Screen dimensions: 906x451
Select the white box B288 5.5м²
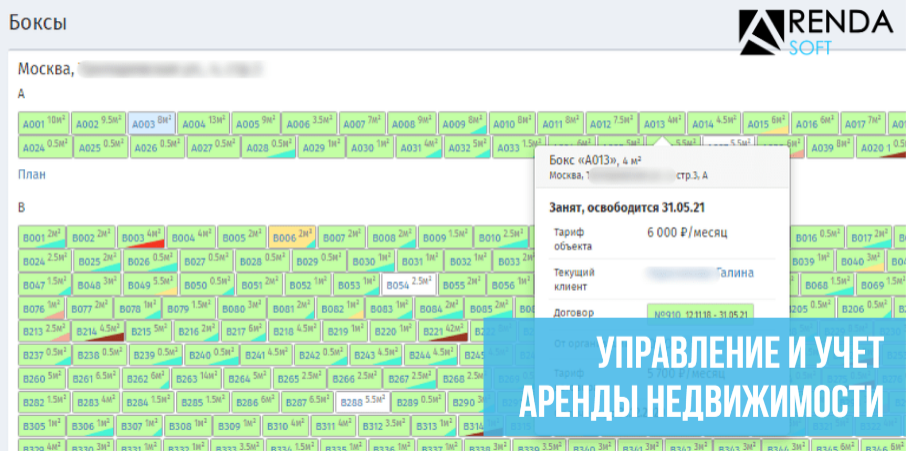pyautogui.click(x=362, y=403)
